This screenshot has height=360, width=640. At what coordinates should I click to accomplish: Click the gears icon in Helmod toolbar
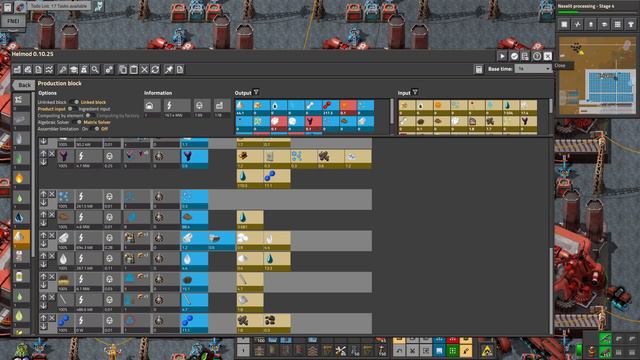(x=109, y=69)
